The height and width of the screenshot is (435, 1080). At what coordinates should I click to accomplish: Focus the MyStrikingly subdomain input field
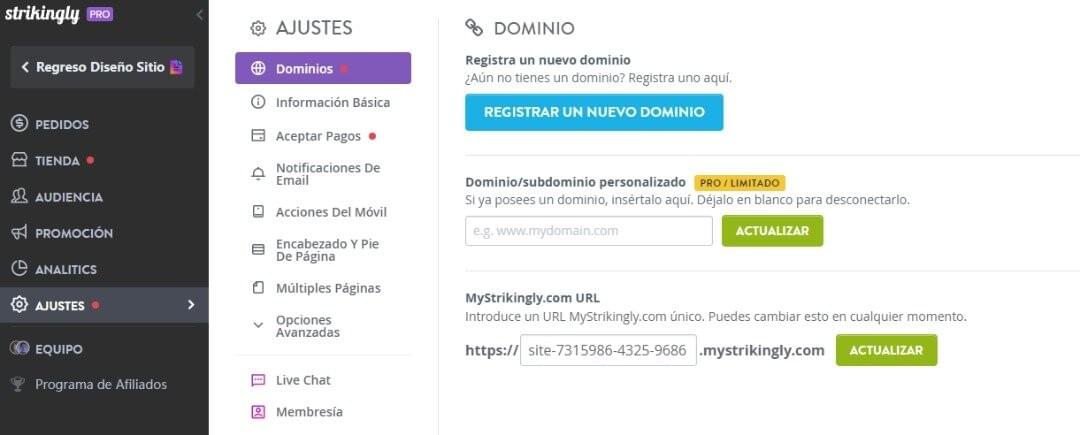click(x=608, y=350)
